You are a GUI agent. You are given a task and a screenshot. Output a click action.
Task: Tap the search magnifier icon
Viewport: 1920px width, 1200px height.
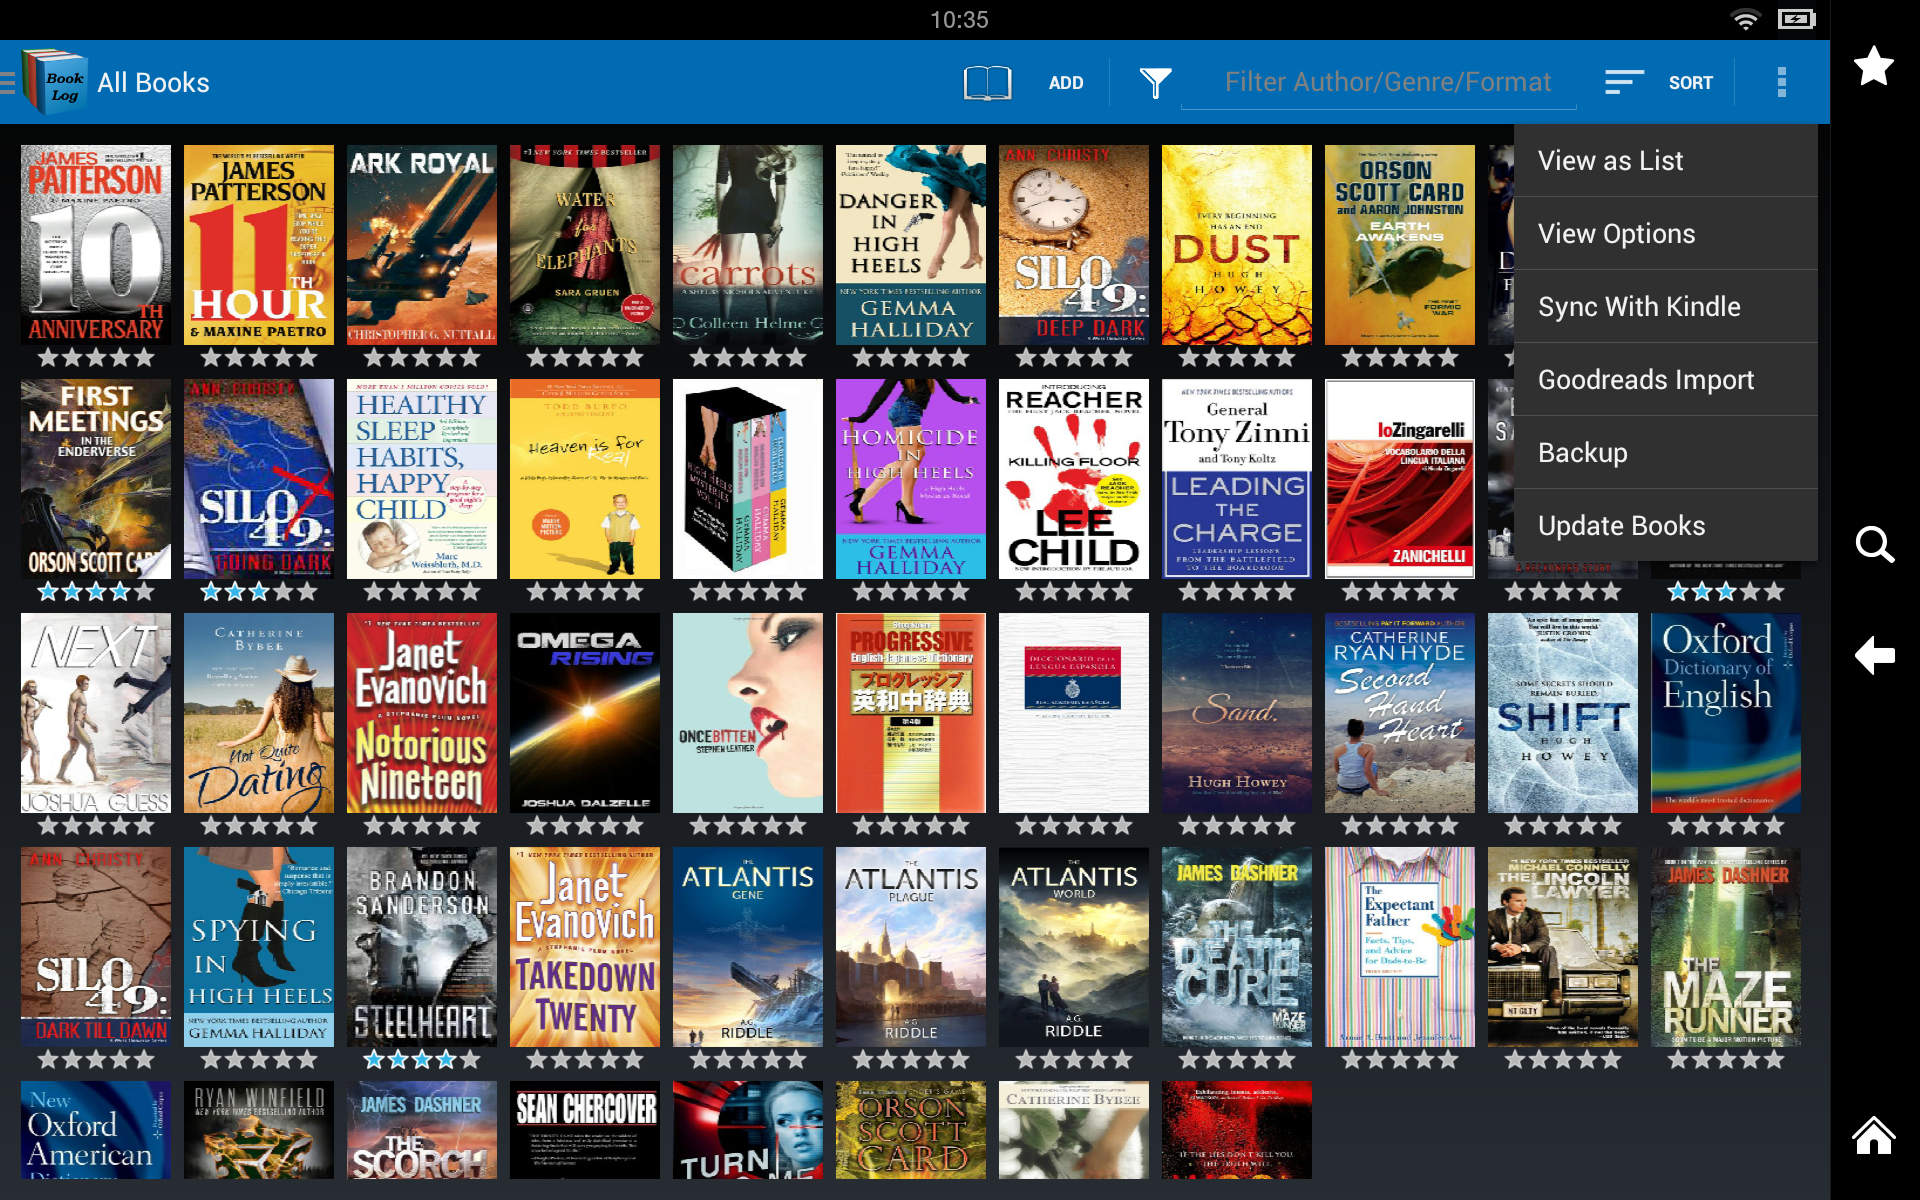(x=1874, y=546)
